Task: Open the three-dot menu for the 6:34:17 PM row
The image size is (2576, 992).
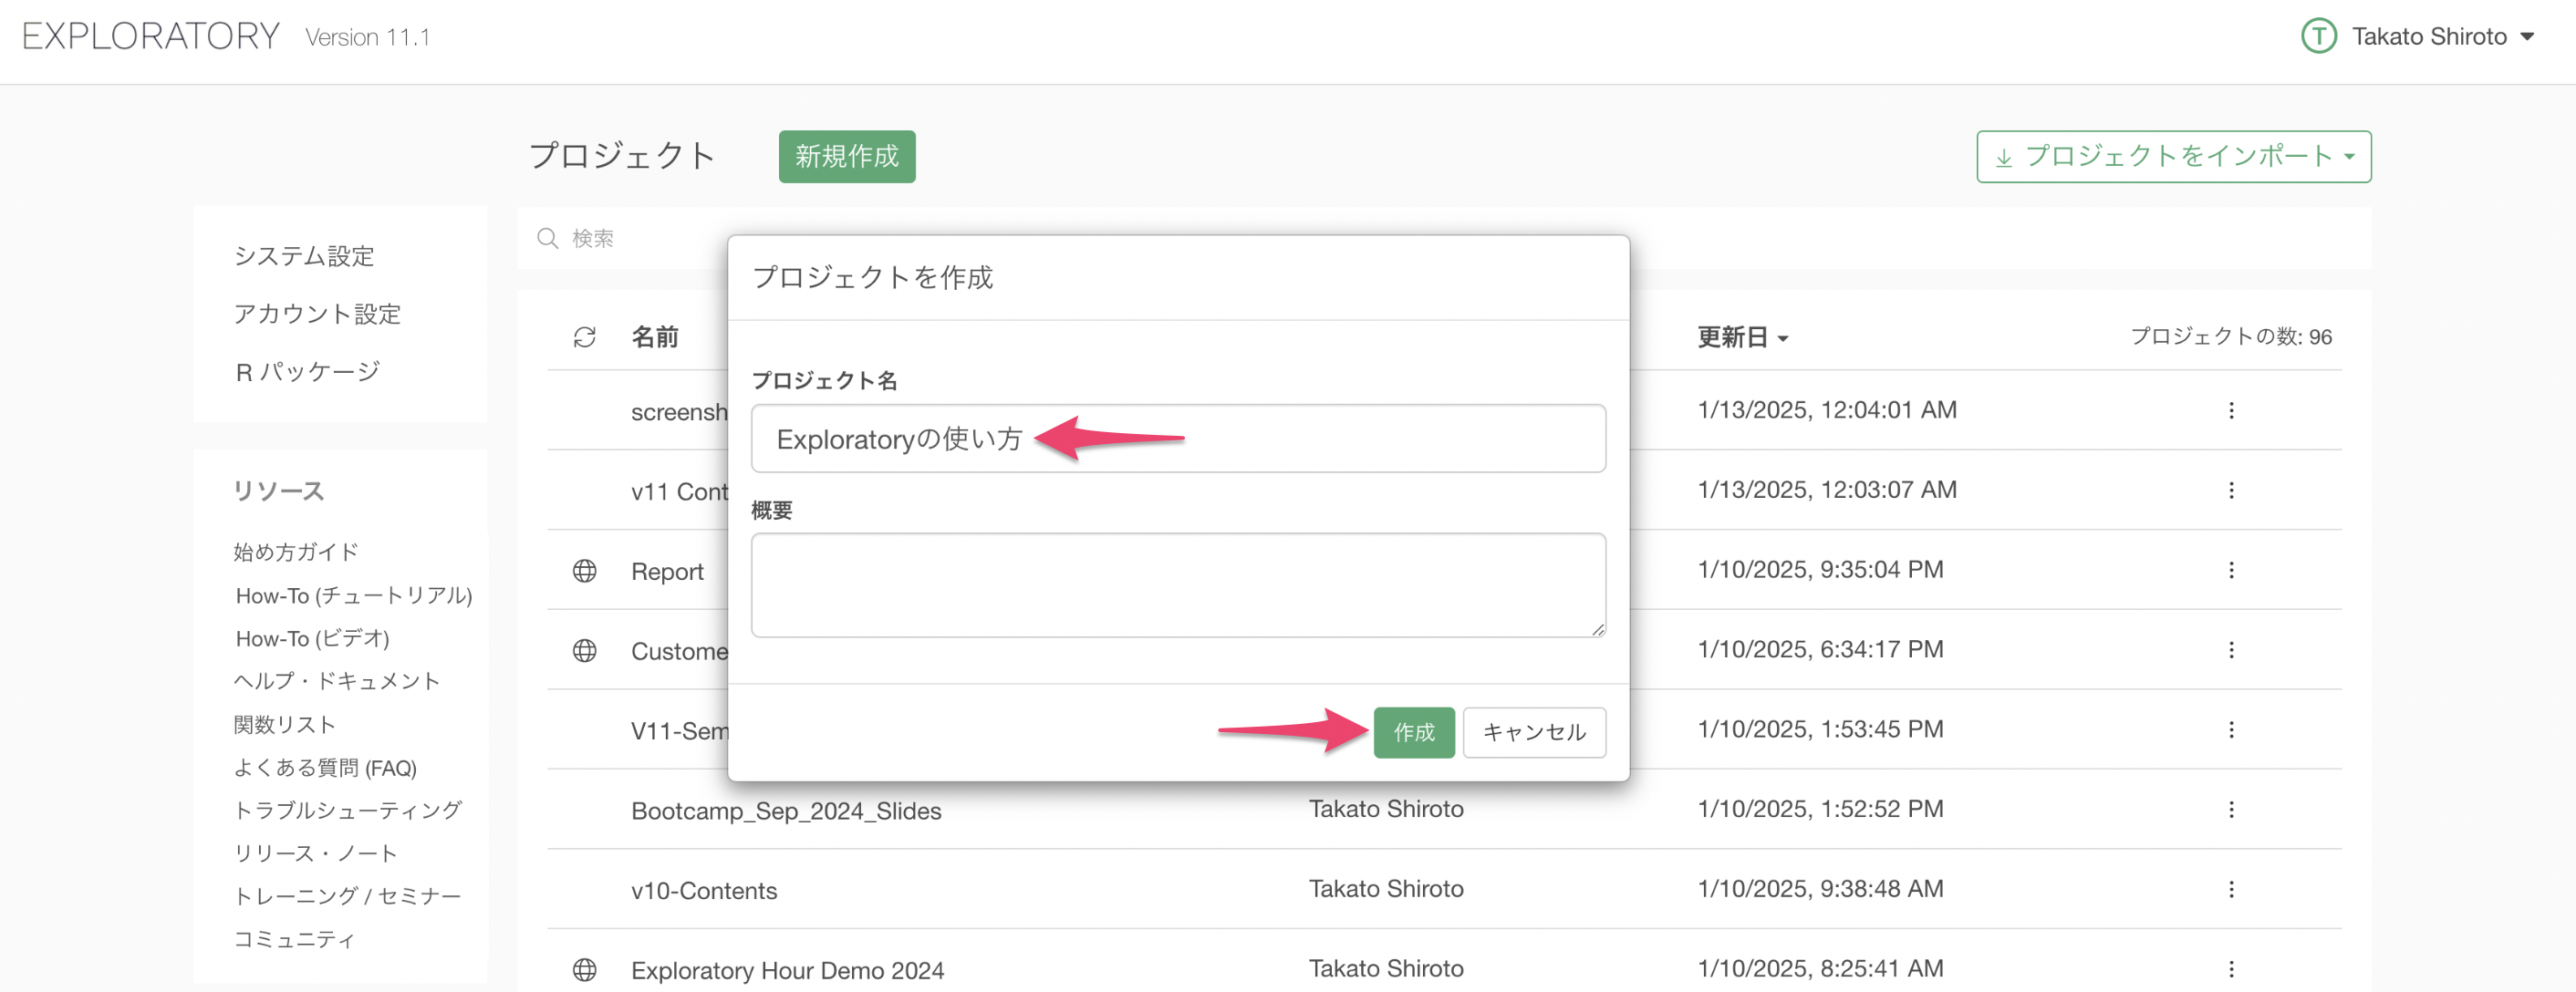Action: (2231, 650)
